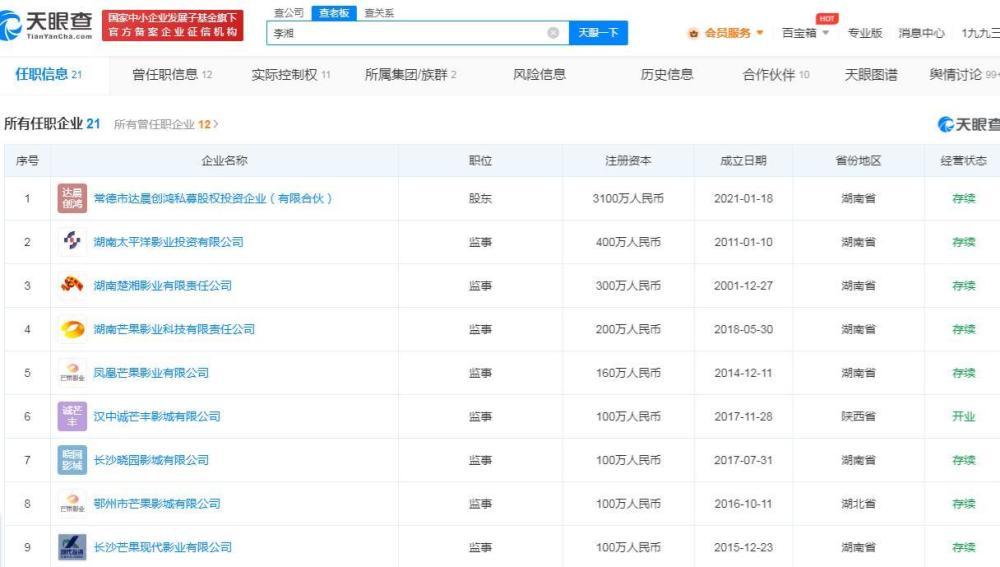Switch to 查关系 search tab
The width and height of the screenshot is (1000, 567).
tap(379, 13)
